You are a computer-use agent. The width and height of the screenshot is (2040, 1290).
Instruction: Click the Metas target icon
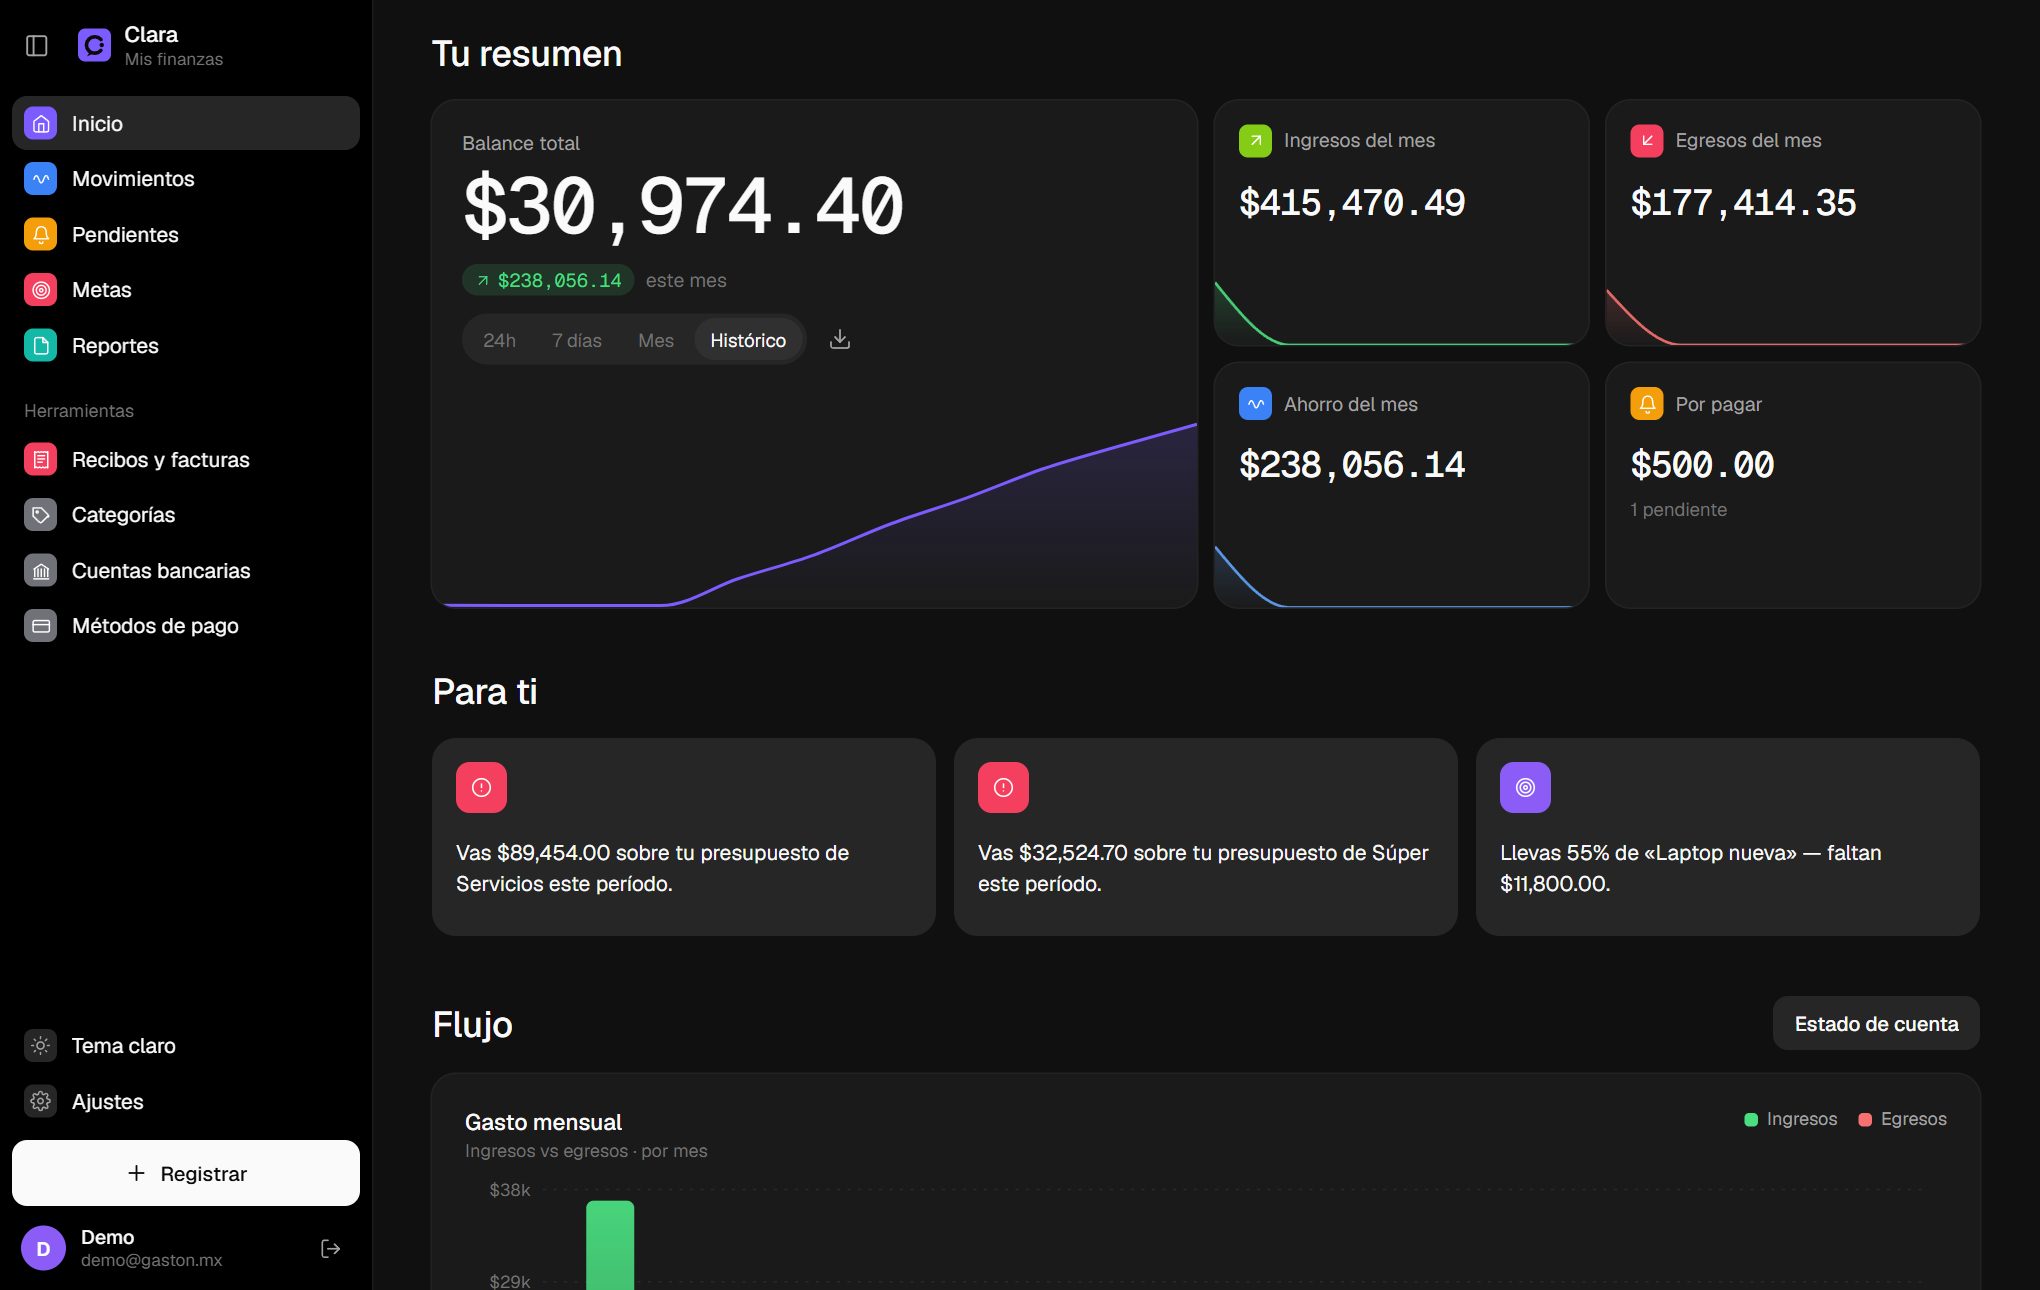pyautogui.click(x=41, y=290)
